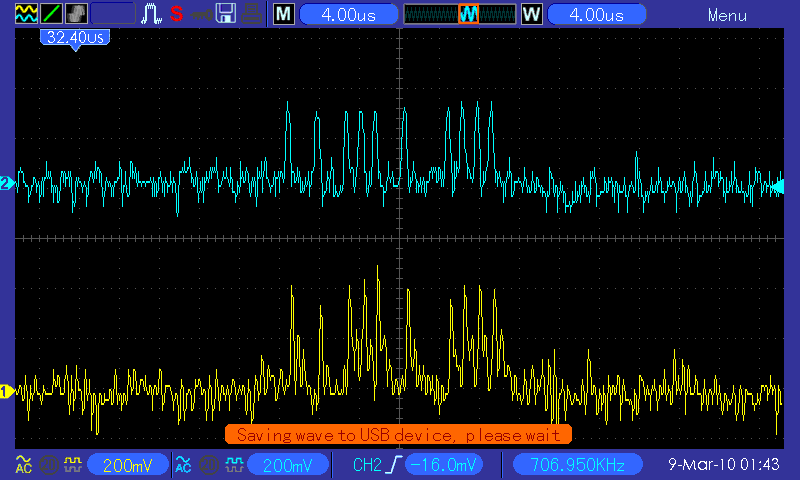Viewport: 800px width, 480px height.
Task: Click the main timebase 4.00us readout
Action: [x=348, y=14]
